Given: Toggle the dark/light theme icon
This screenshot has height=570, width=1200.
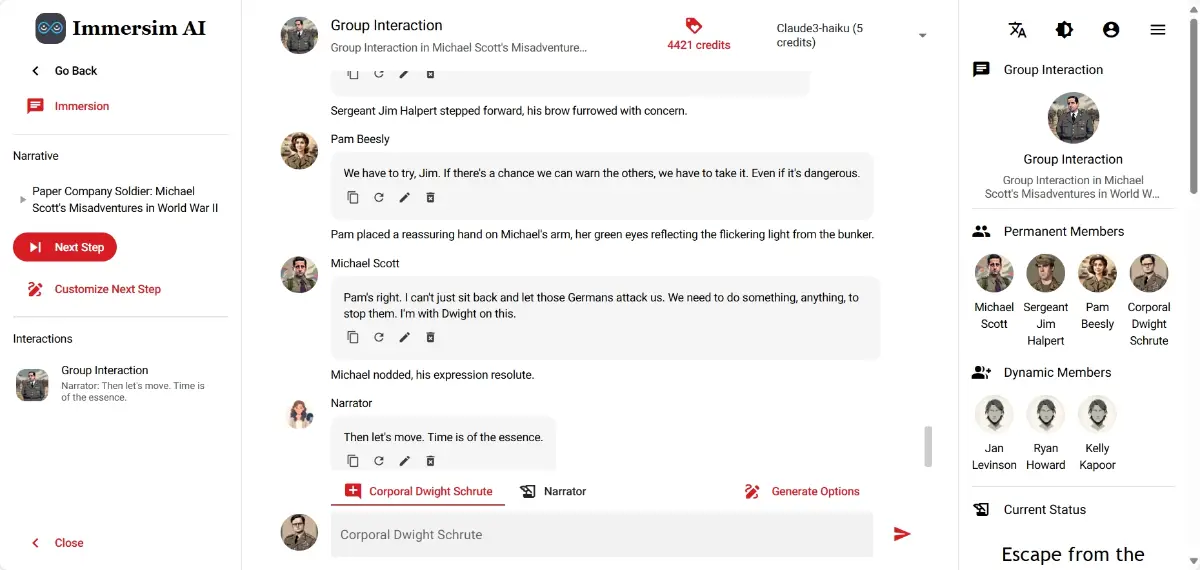Looking at the screenshot, I should [1064, 30].
